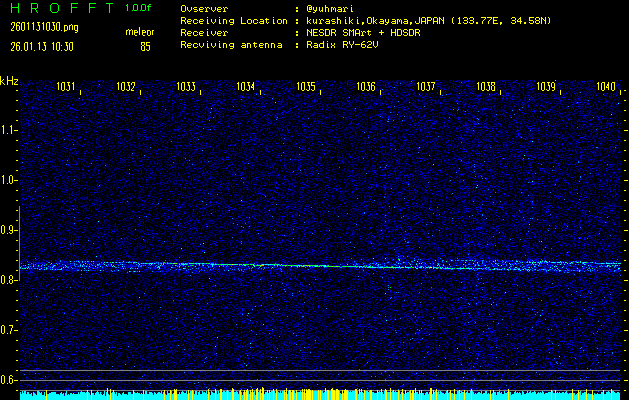Viewport: 629px width, 400px height.
Task: Click the 1.0.0f version label
Action: [x=139, y=8]
